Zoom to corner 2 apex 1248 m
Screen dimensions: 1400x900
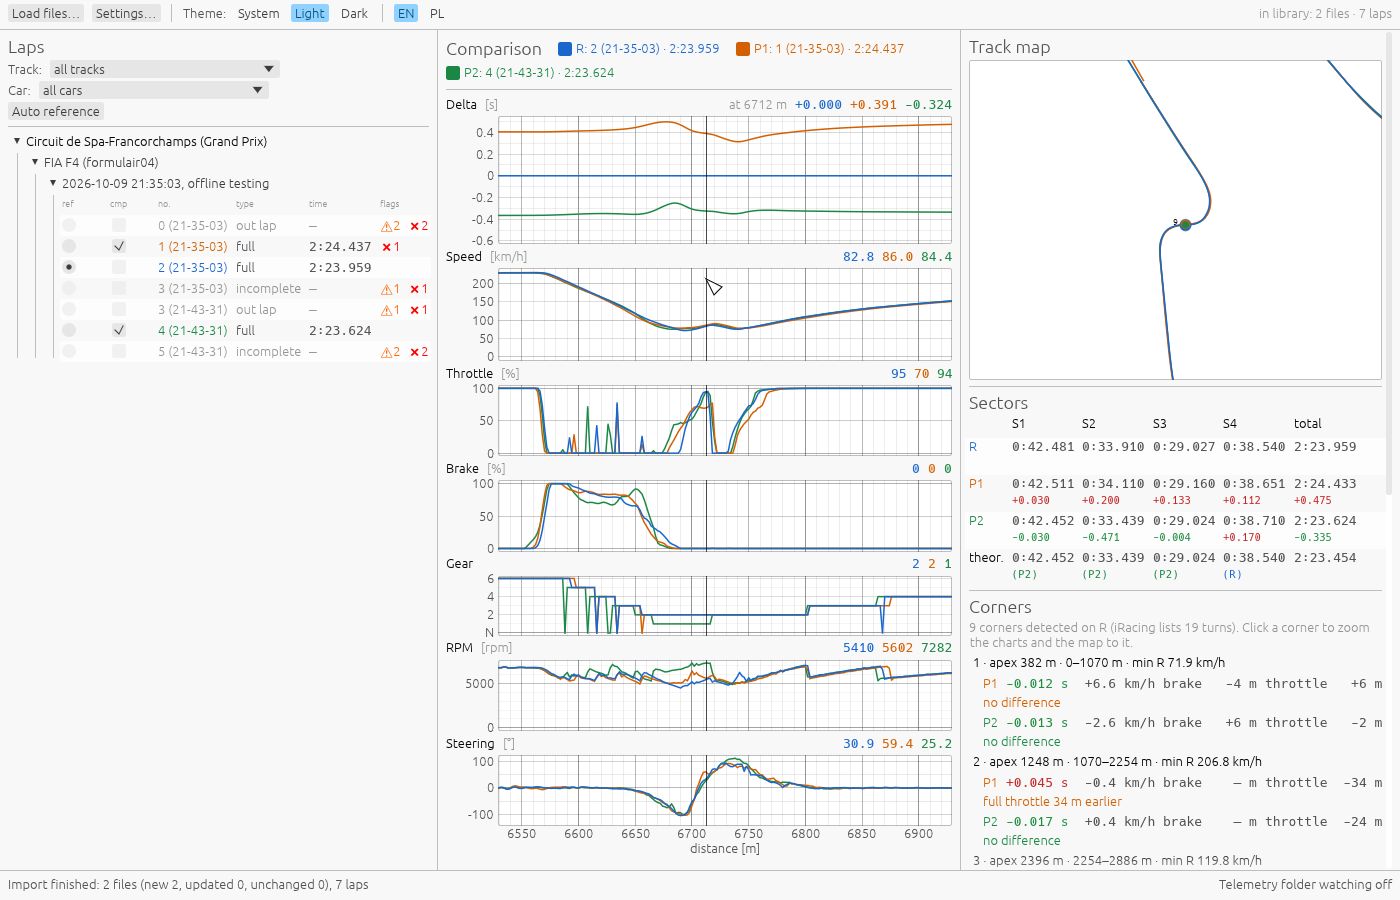point(1117,761)
